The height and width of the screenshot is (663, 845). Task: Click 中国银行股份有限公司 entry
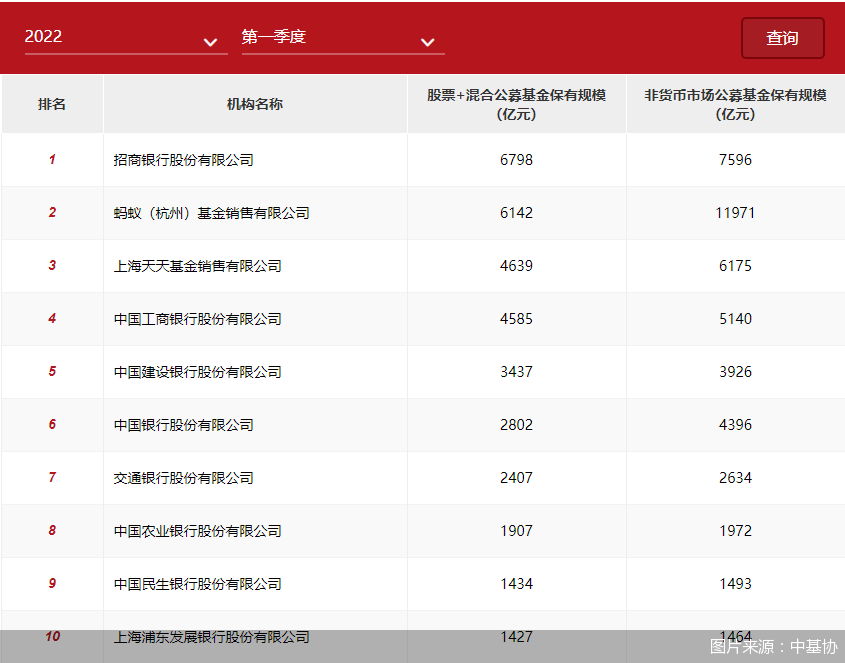pyautogui.click(x=184, y=425)
